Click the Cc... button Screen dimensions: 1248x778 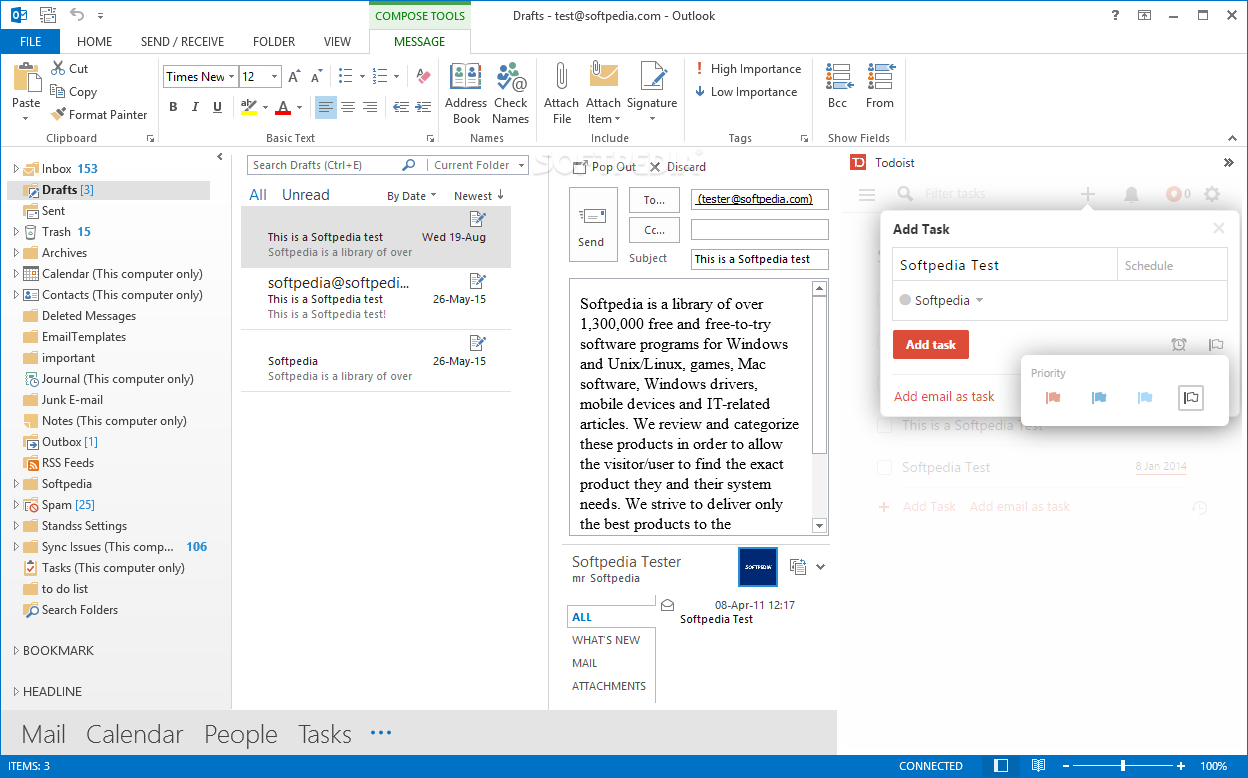click(654, 230)
